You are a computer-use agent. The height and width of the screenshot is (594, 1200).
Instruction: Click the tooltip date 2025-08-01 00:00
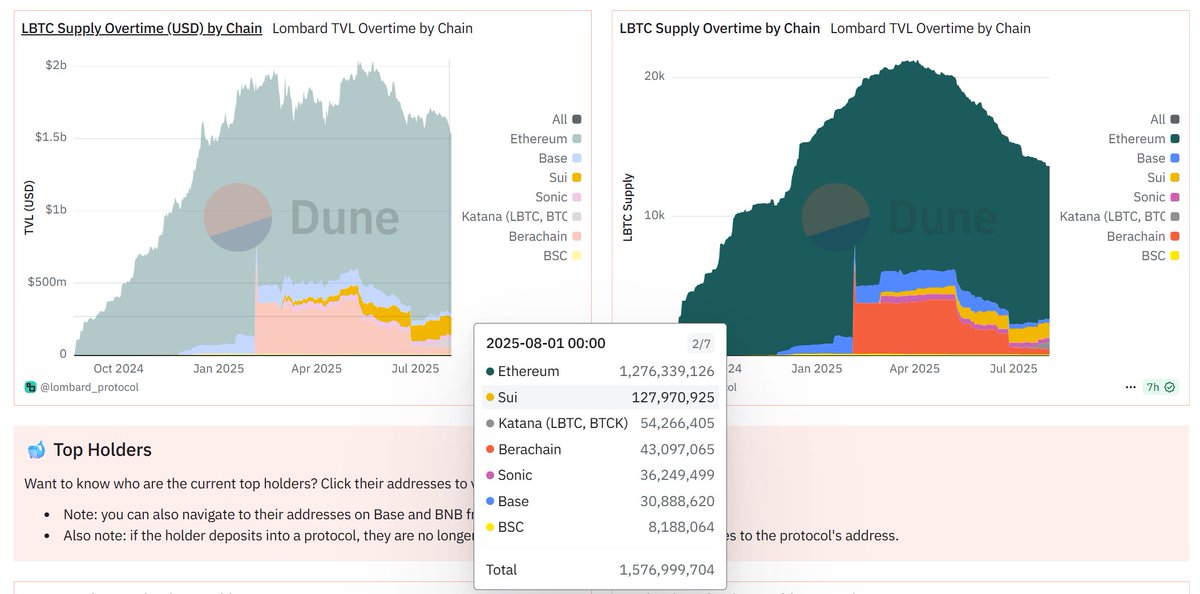[x=546, y=343]
